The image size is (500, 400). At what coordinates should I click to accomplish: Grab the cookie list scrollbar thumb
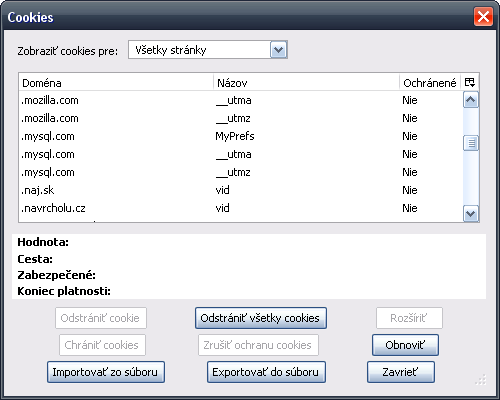coord(471,143)
